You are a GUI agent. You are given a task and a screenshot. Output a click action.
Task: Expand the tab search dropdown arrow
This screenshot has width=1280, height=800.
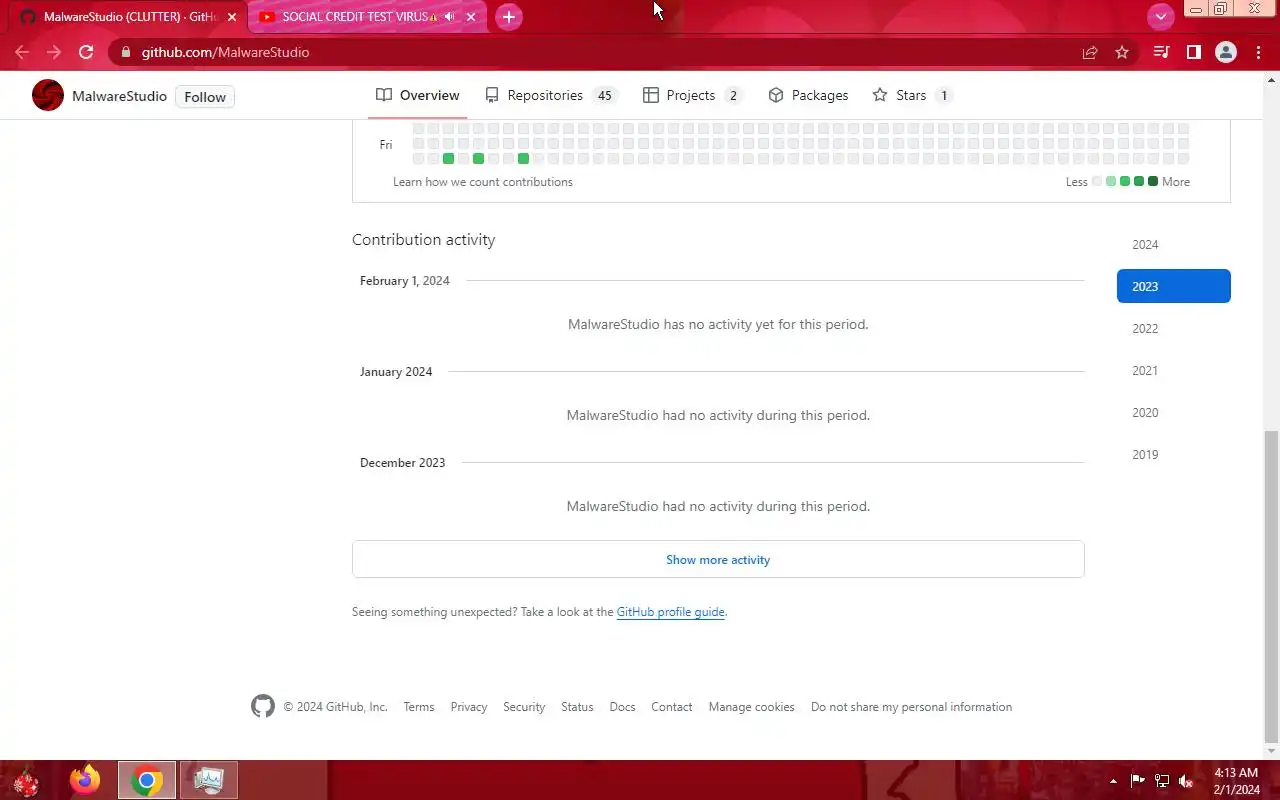(x=1160, y=17)
